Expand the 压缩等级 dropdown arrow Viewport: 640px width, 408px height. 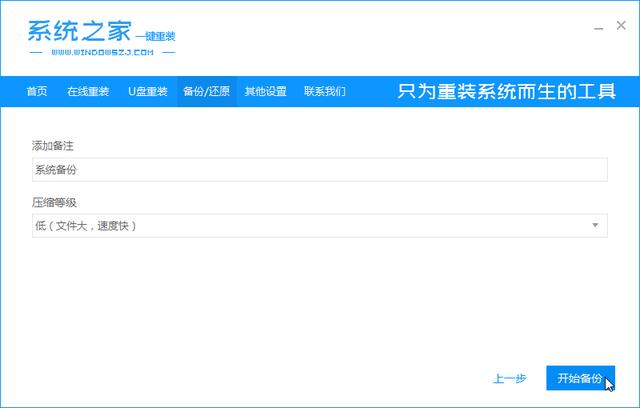click(595, 226)
